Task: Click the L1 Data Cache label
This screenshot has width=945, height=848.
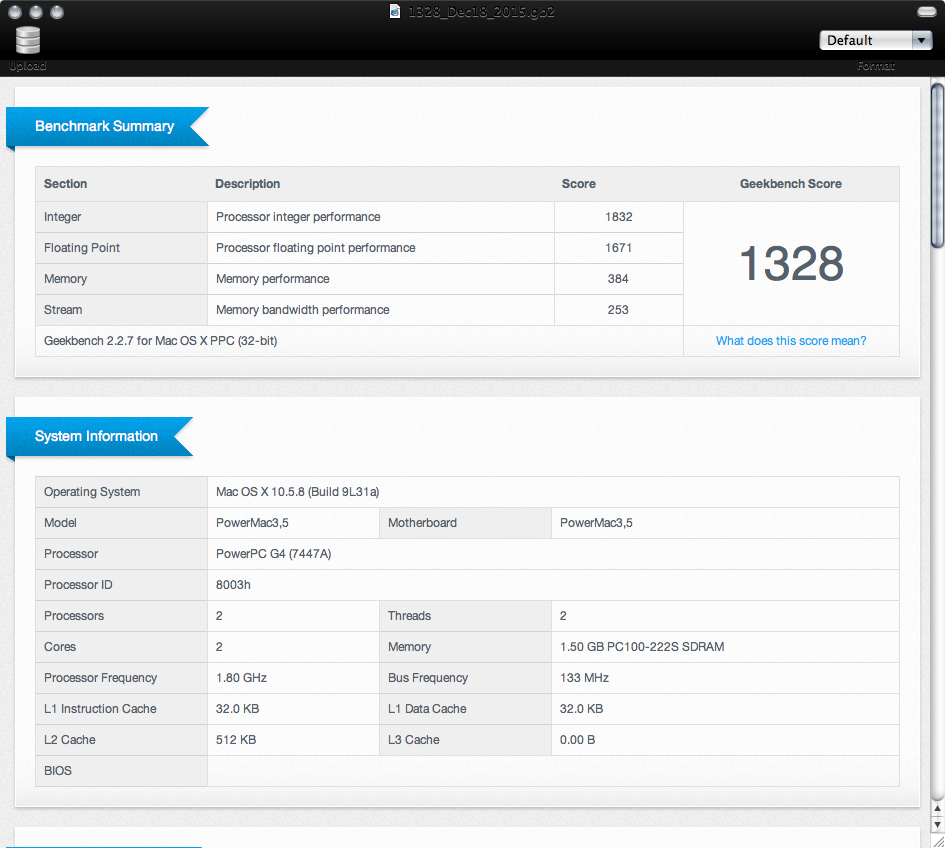Action: click(427, 709)
